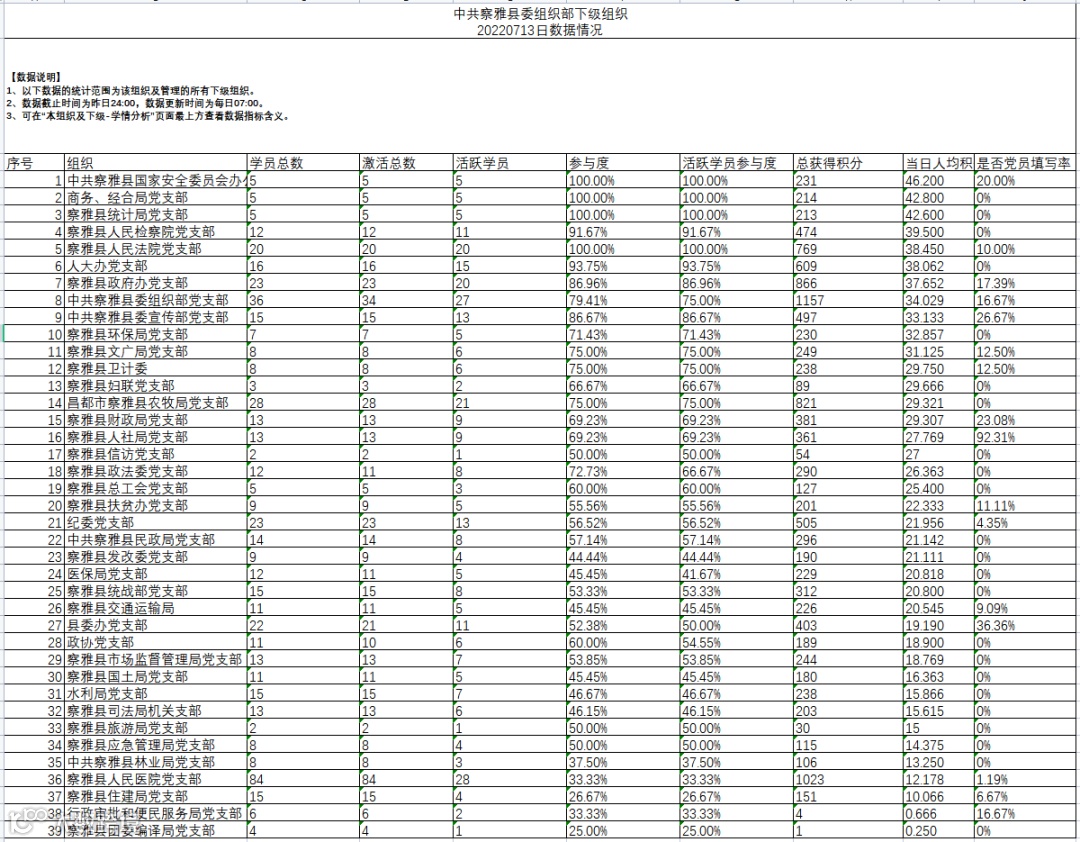Click cell 察雅县政法委党支部
This screenshot has height=842, width=1080.
tap(156, 471)
